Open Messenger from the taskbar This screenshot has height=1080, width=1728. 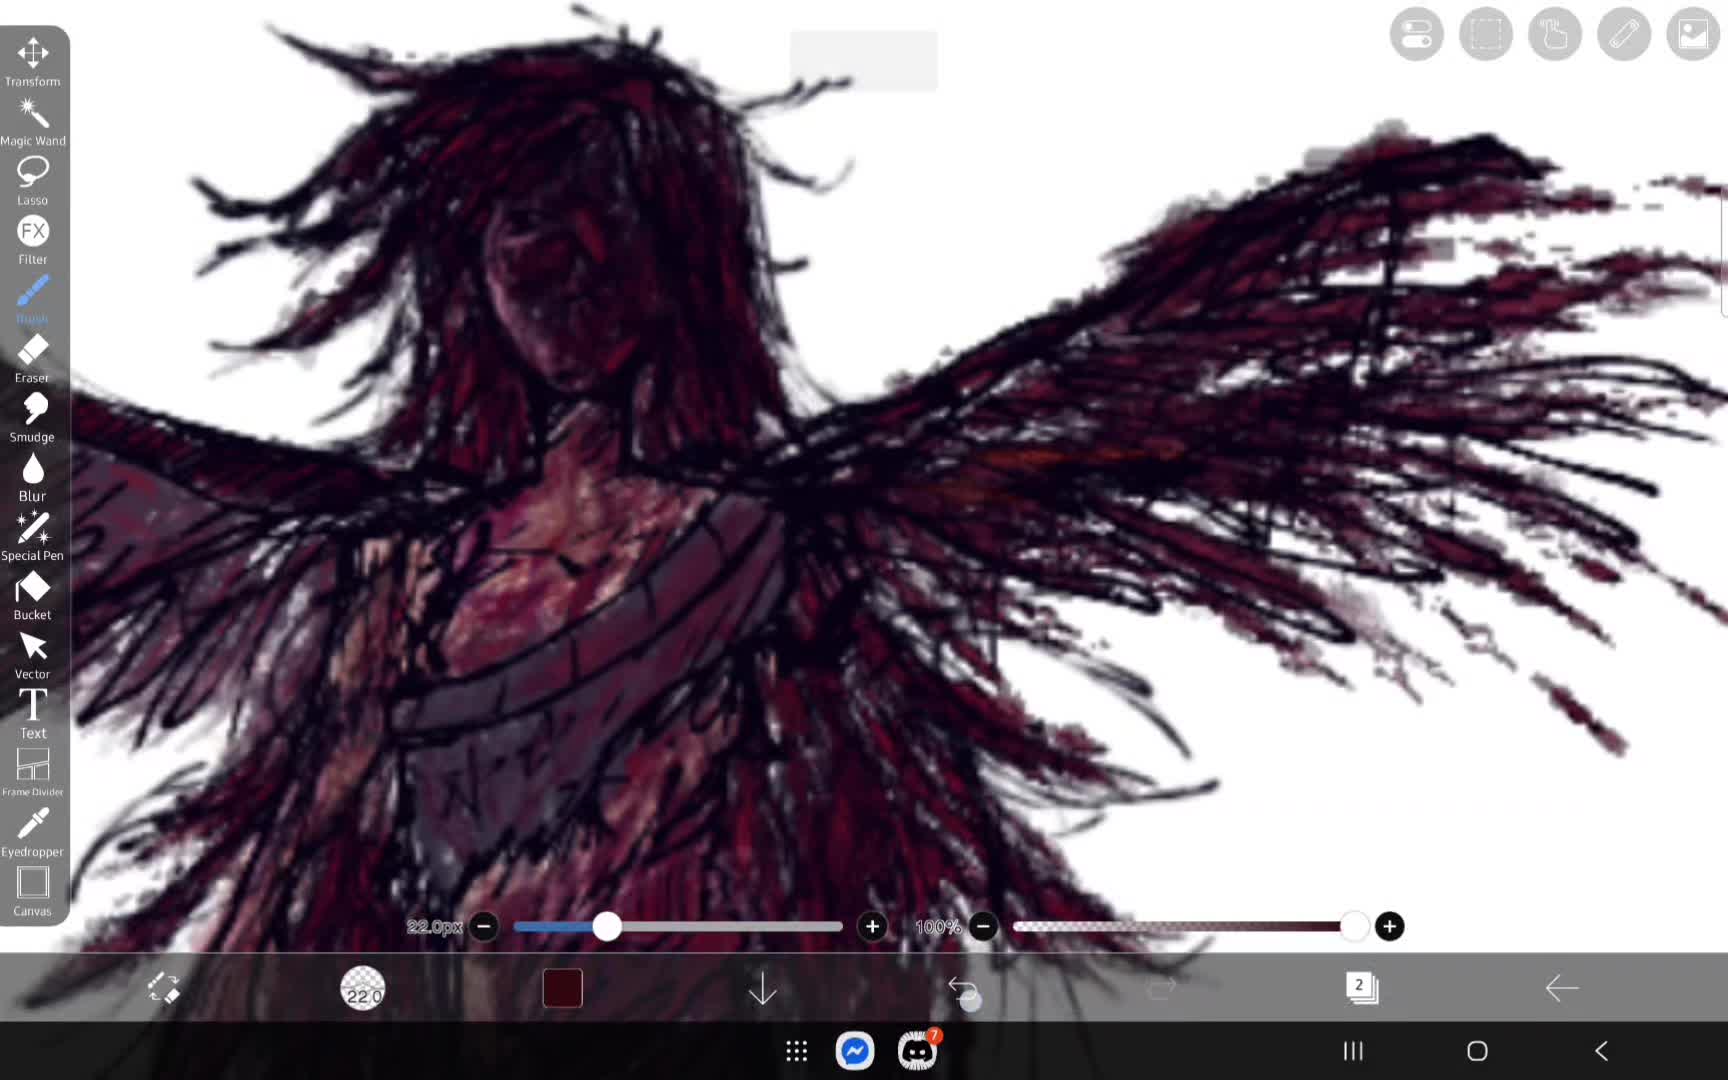tap(855, 1051)
